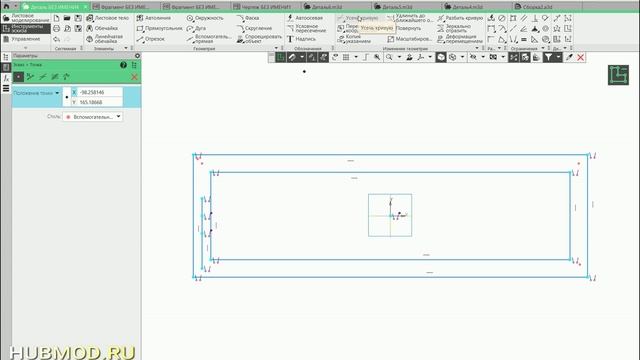
Task: Toggle the grid display button
Action: [x=346, y=58]
